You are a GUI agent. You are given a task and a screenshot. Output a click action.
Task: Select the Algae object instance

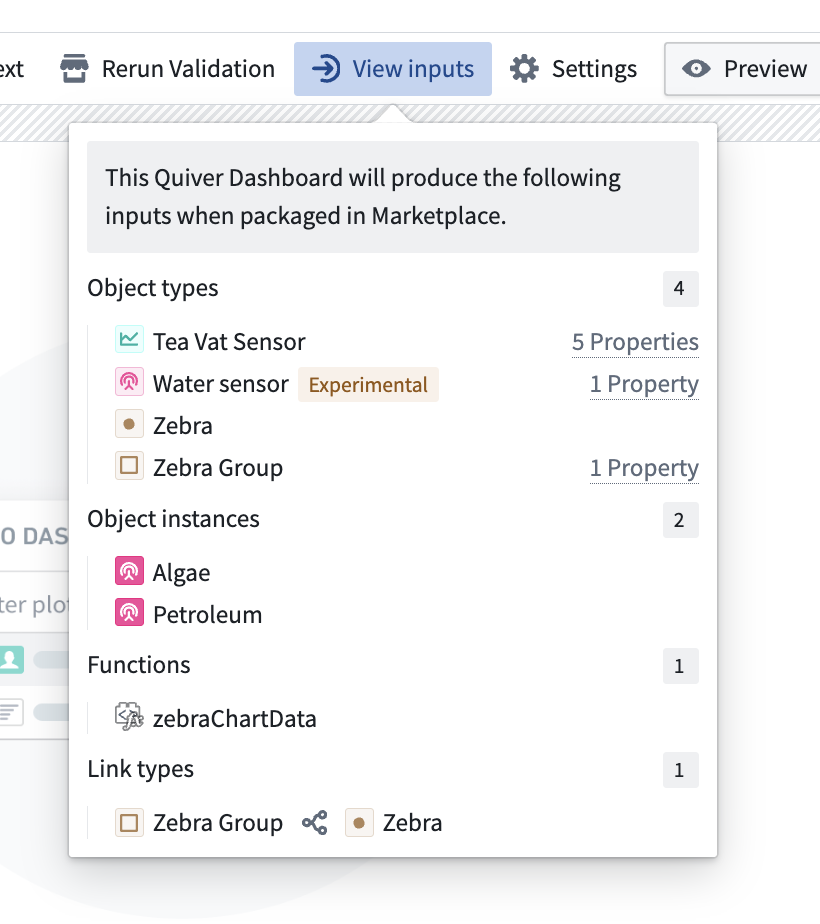(181, 573)
